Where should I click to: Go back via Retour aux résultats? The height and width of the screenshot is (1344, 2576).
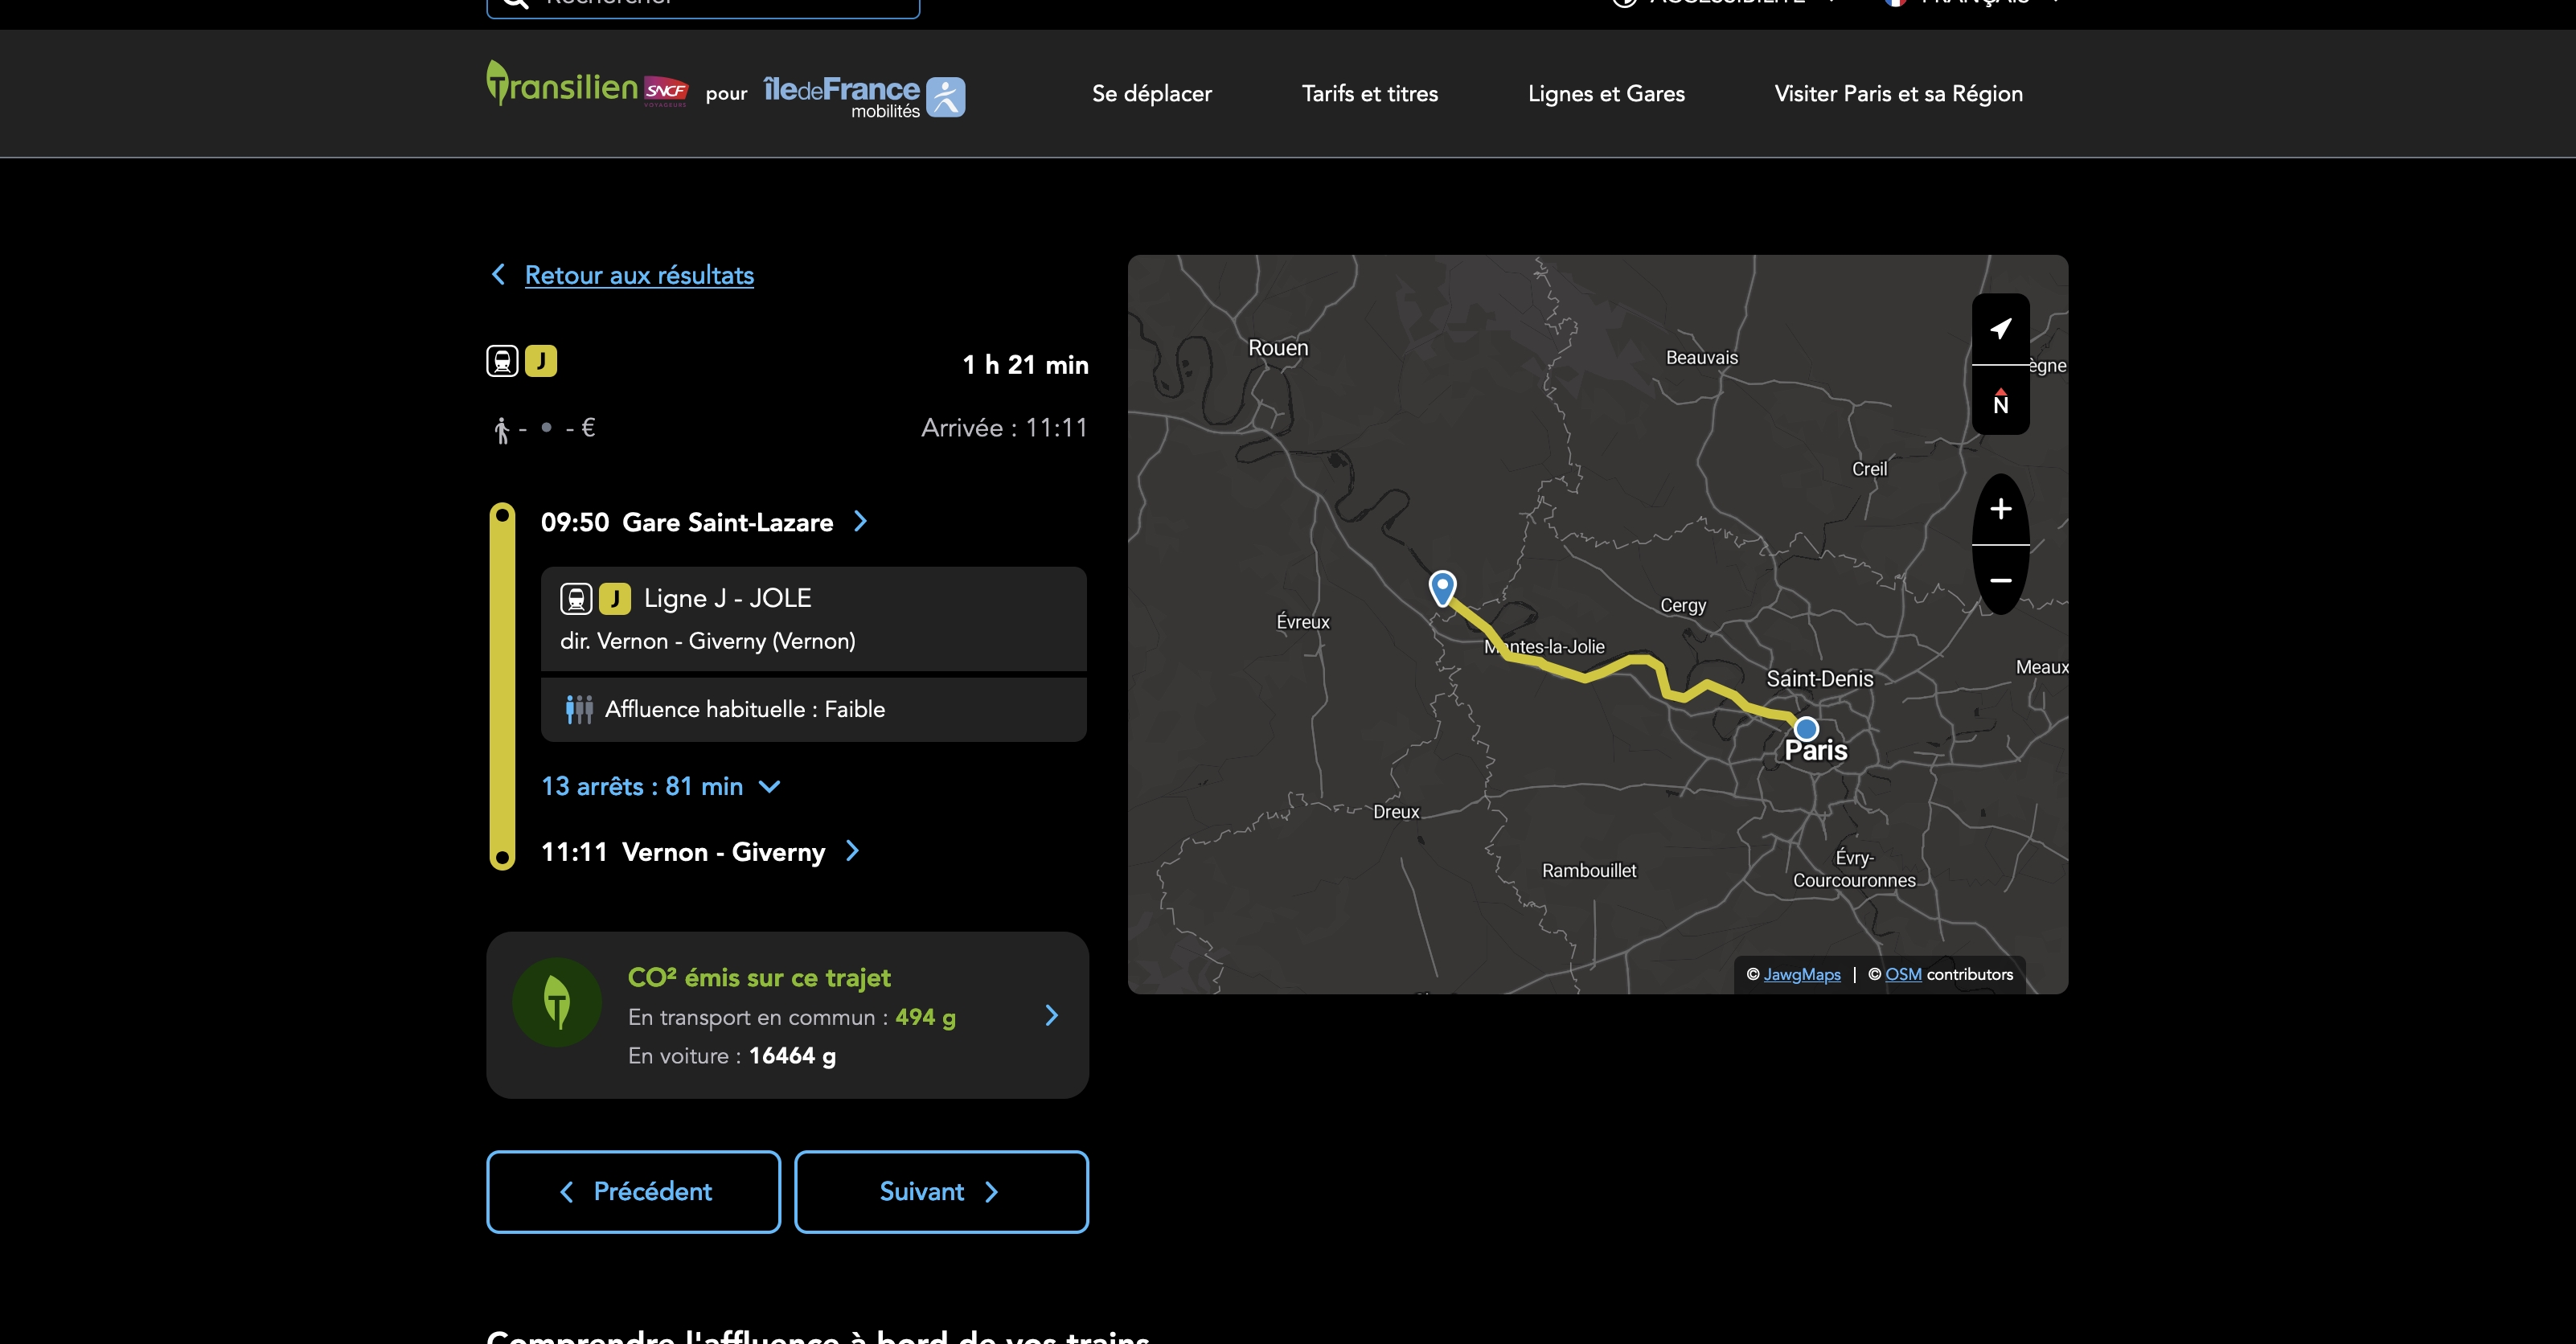pyautogui.click(x=639, y=275)
